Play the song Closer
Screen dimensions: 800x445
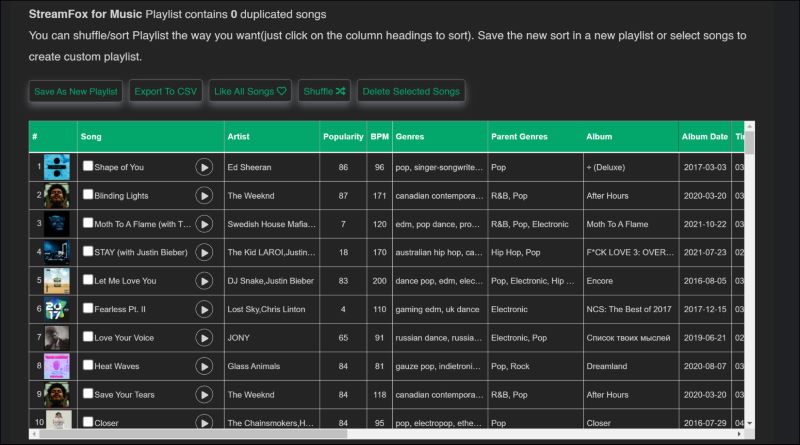pos(204,422)
